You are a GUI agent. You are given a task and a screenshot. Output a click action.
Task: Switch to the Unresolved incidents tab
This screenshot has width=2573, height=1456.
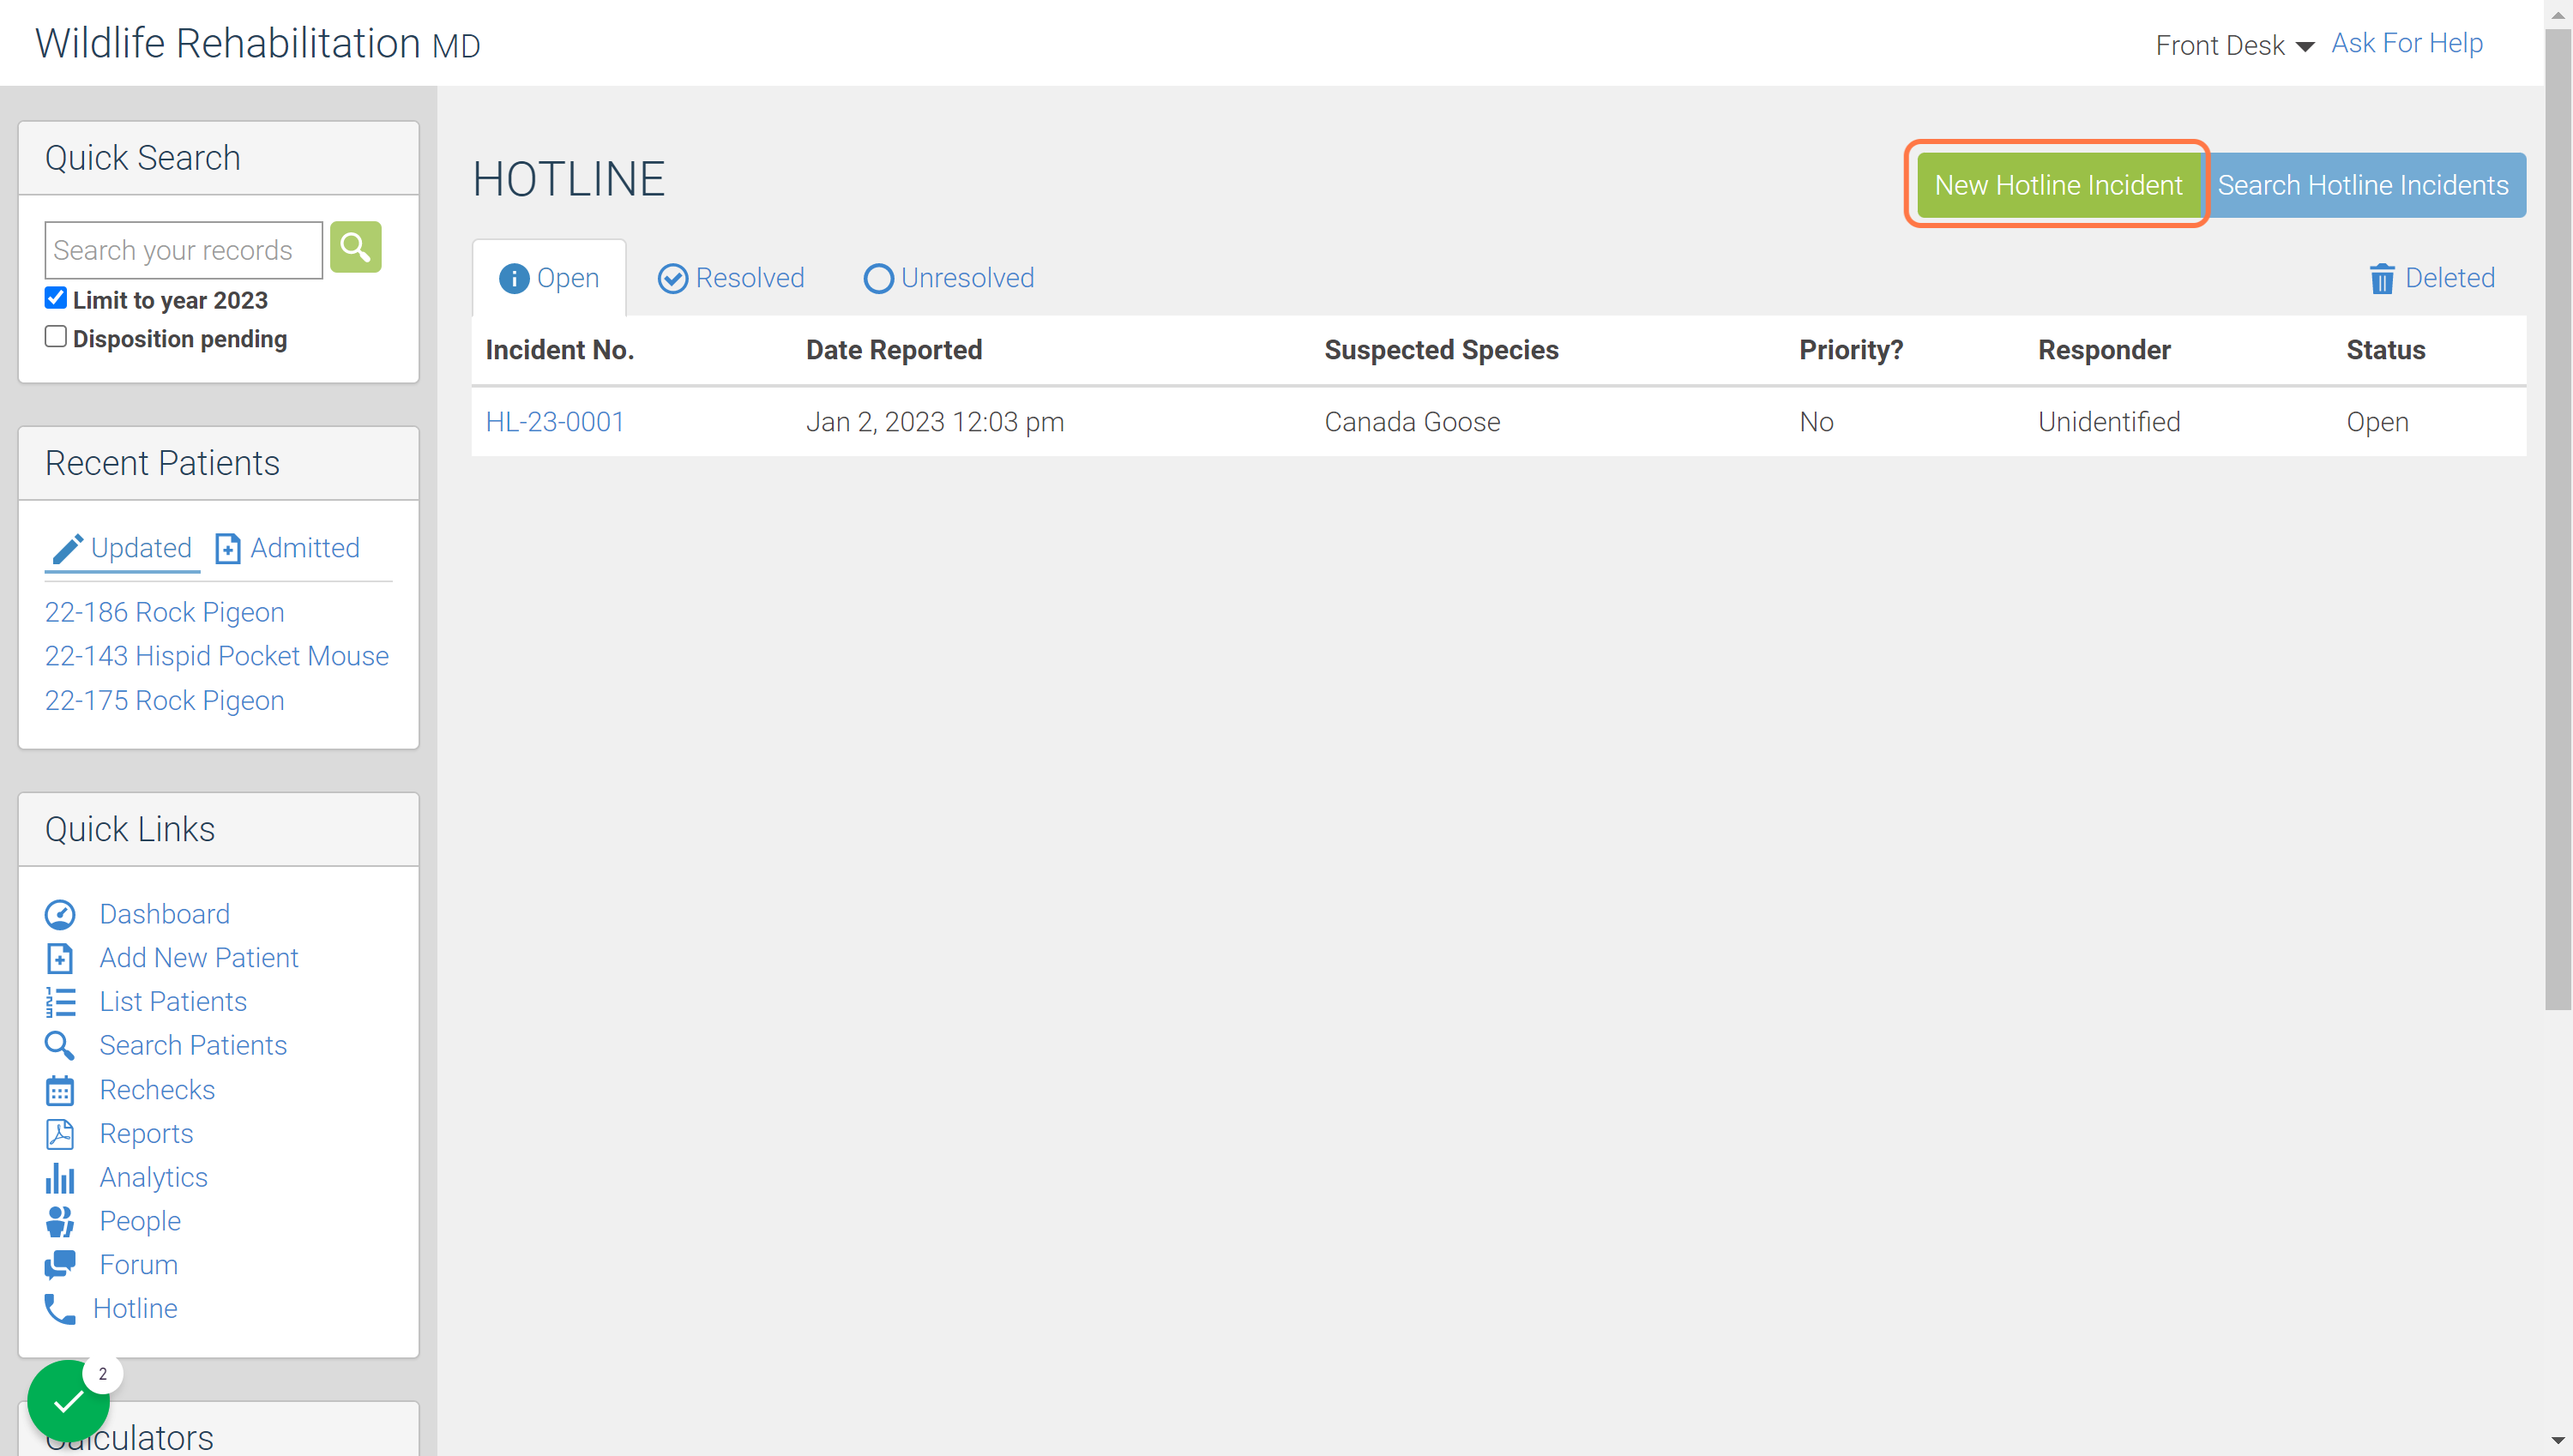pos(949,278)
